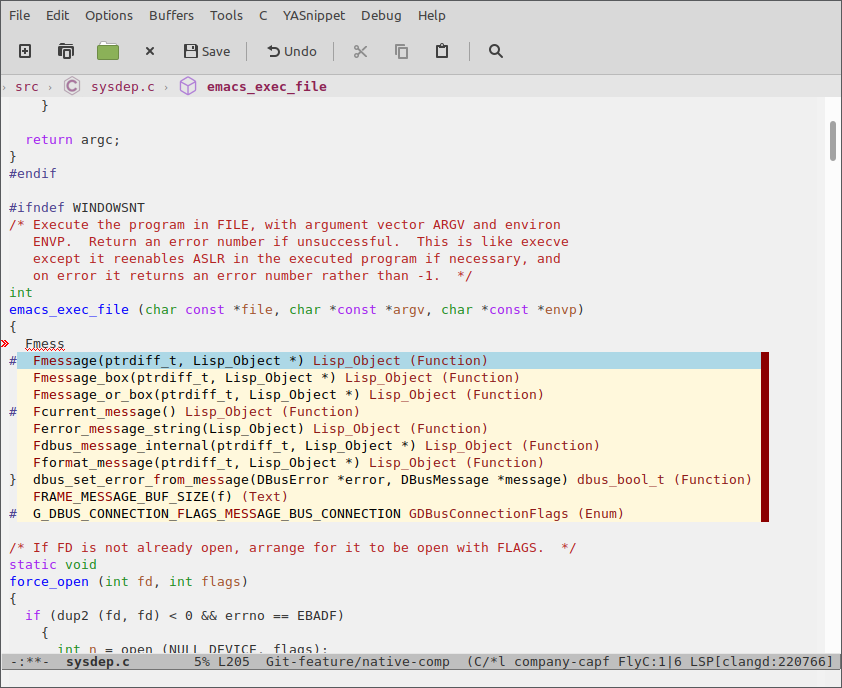Open the Debug menu
This screenshot has width=842, height=688.
point(381,15)
